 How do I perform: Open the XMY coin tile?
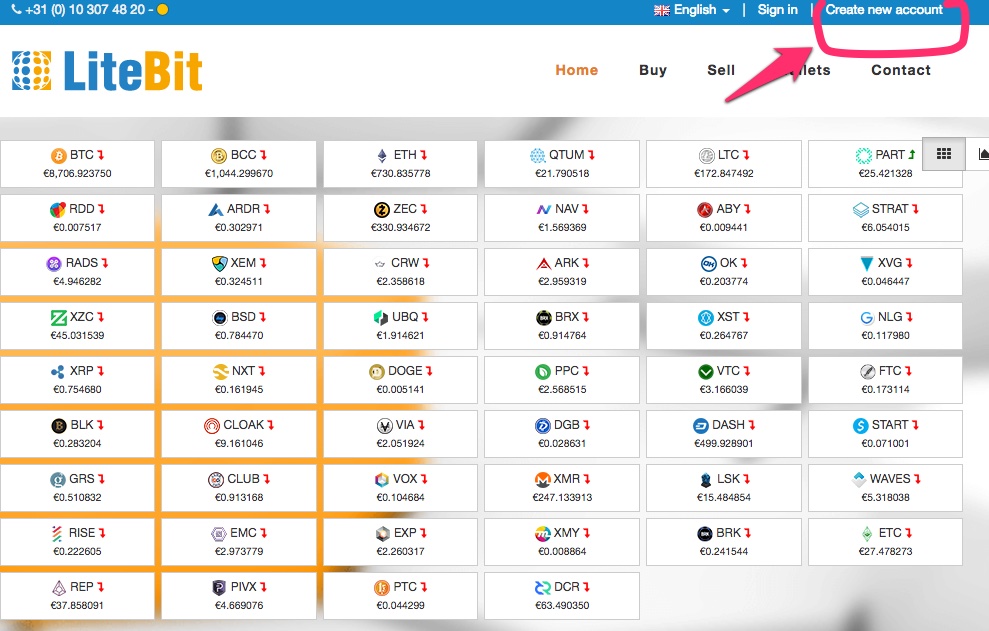click(x=561, y=541)
